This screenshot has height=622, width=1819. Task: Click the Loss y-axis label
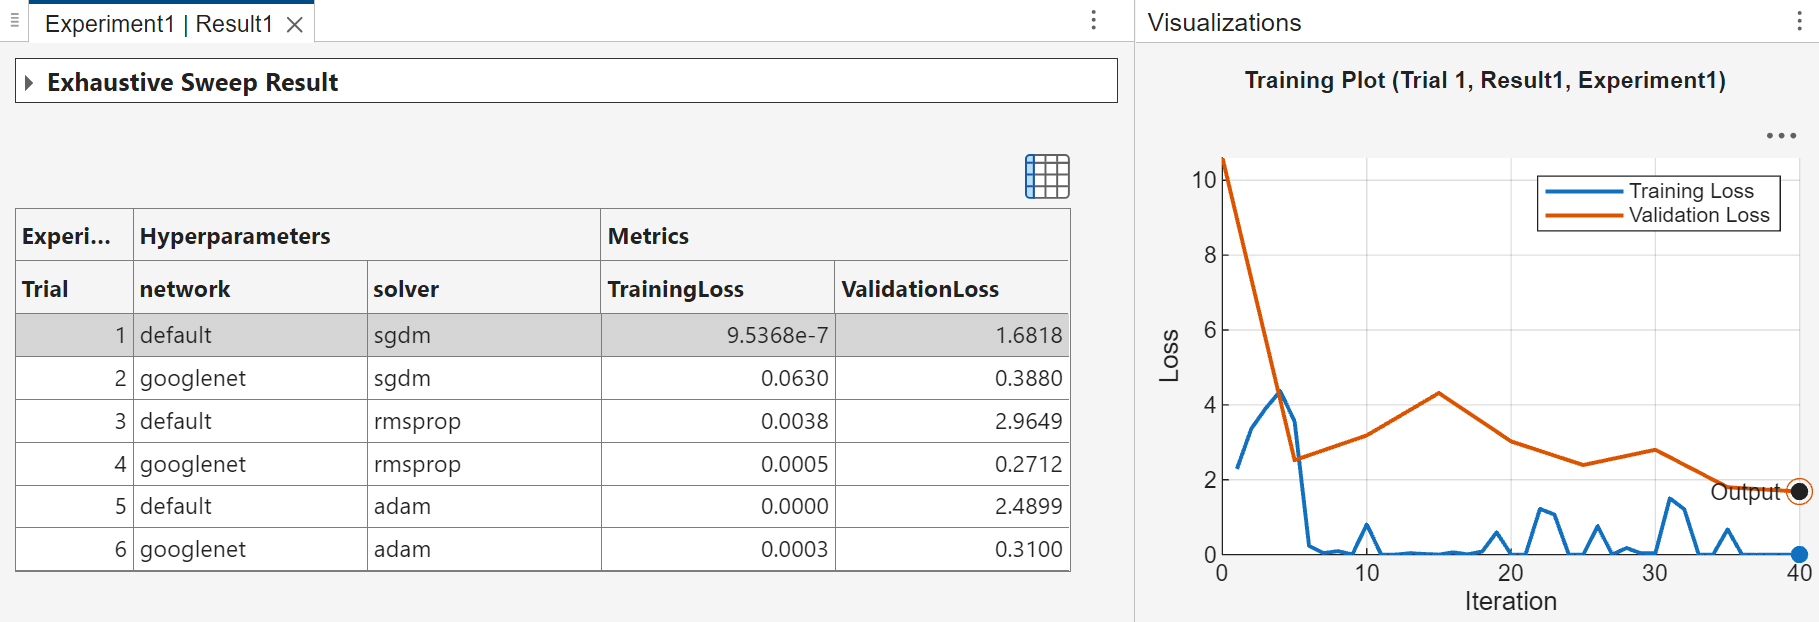coord(1169,355)
